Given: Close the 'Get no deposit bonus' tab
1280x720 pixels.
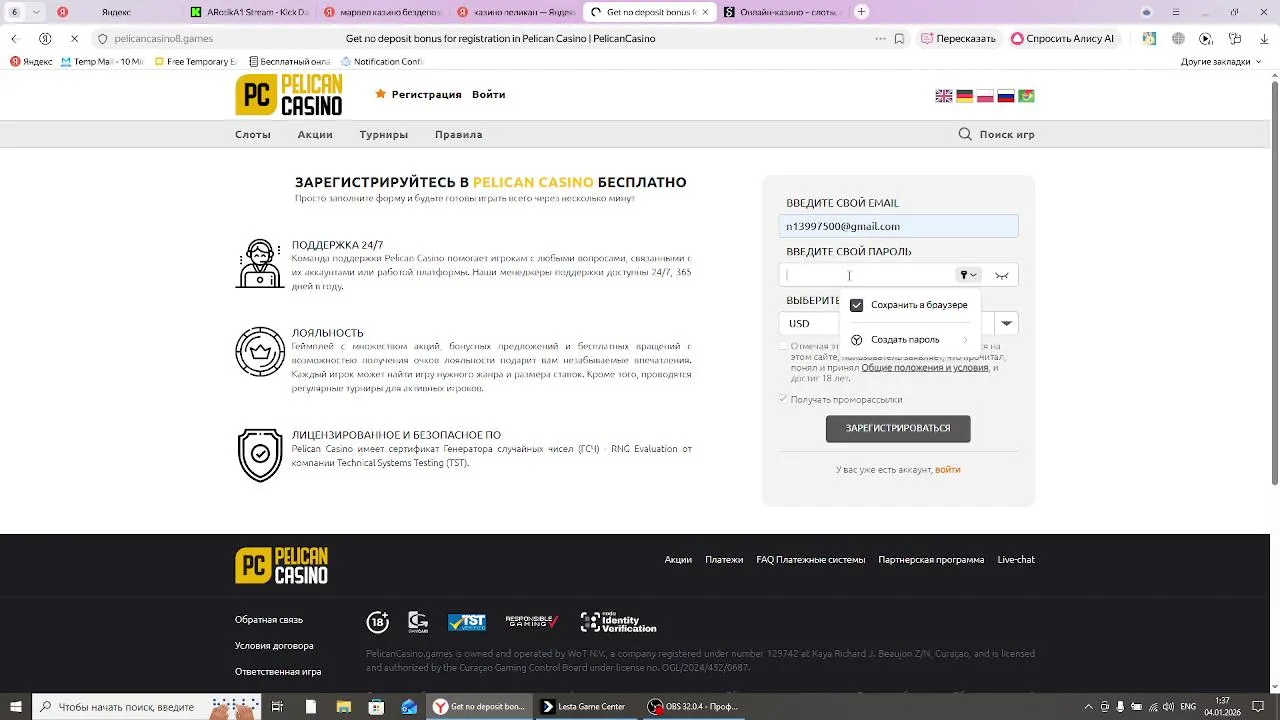Looking at the screenshot, I should coord(705,12).
